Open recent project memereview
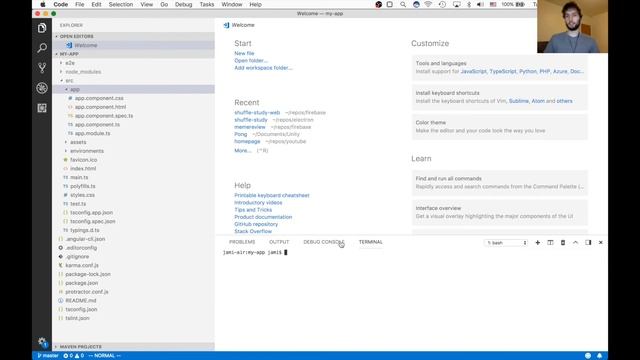 pyautogui.click(x=250, y=127)
